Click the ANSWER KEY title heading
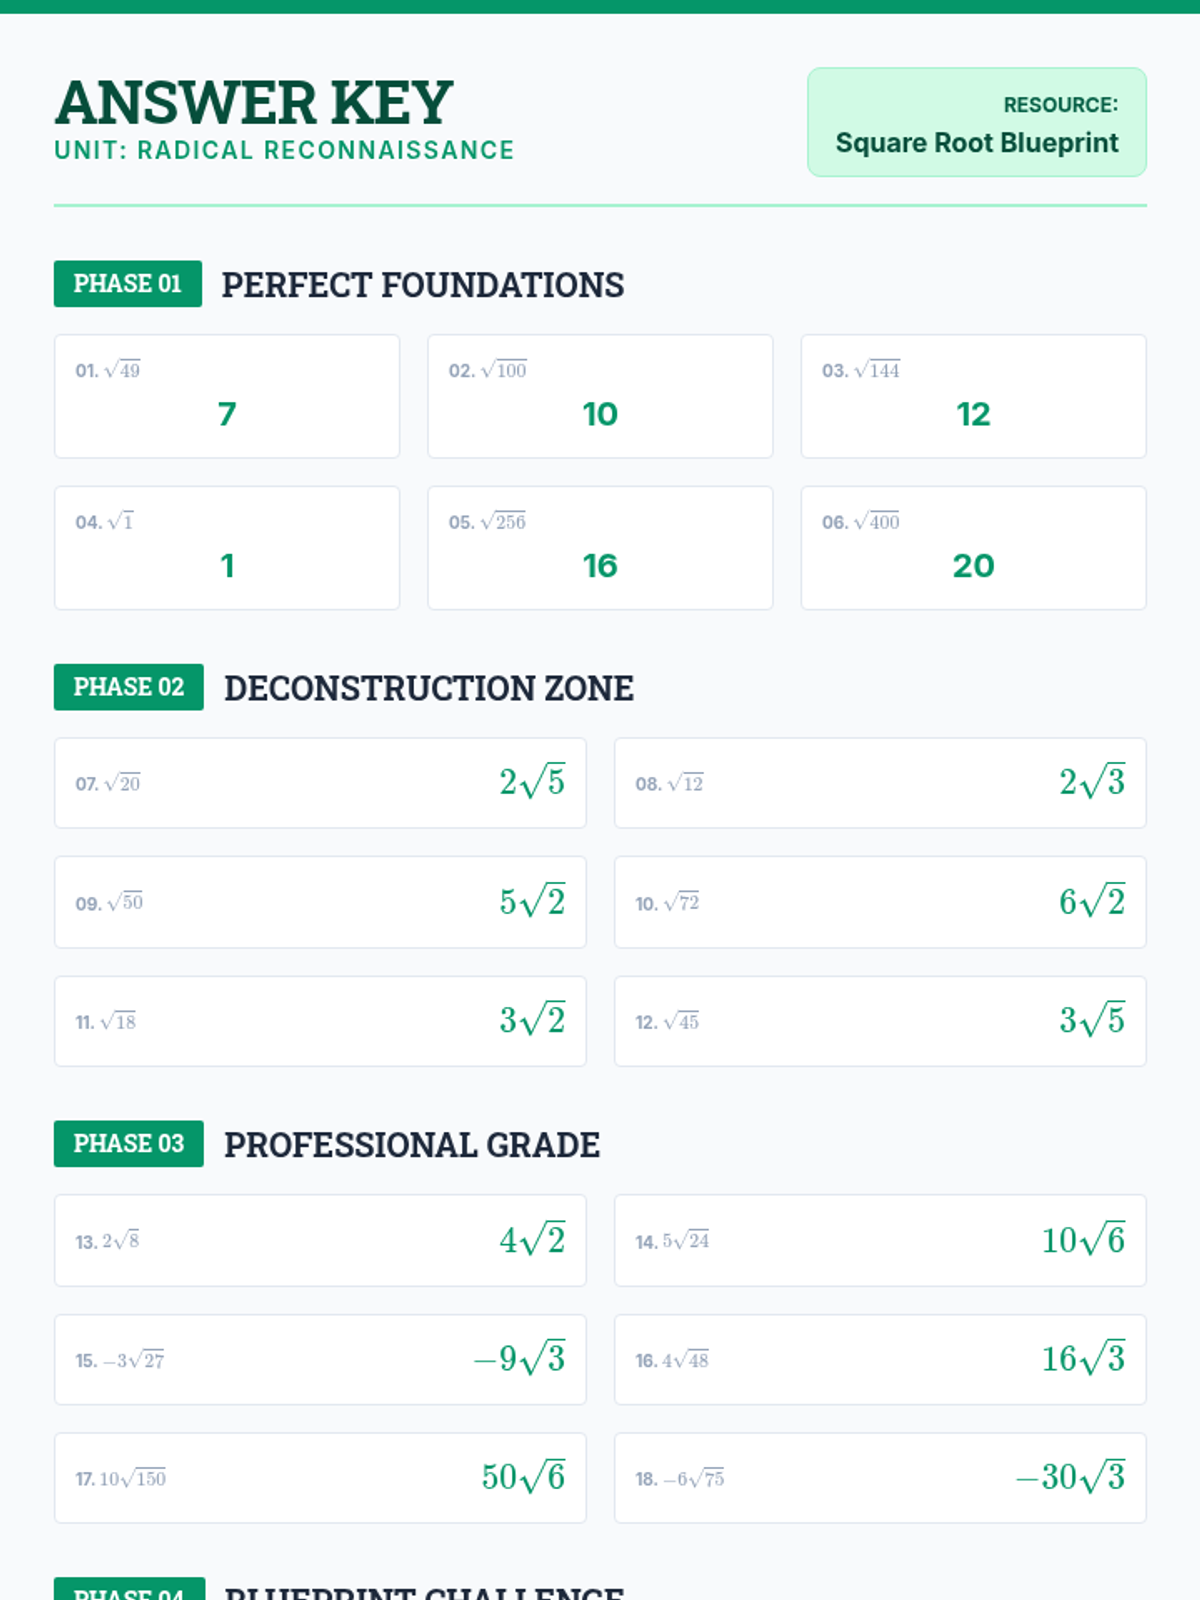1200x1600 pixels. pyautogui.click(x=254, y=102)
